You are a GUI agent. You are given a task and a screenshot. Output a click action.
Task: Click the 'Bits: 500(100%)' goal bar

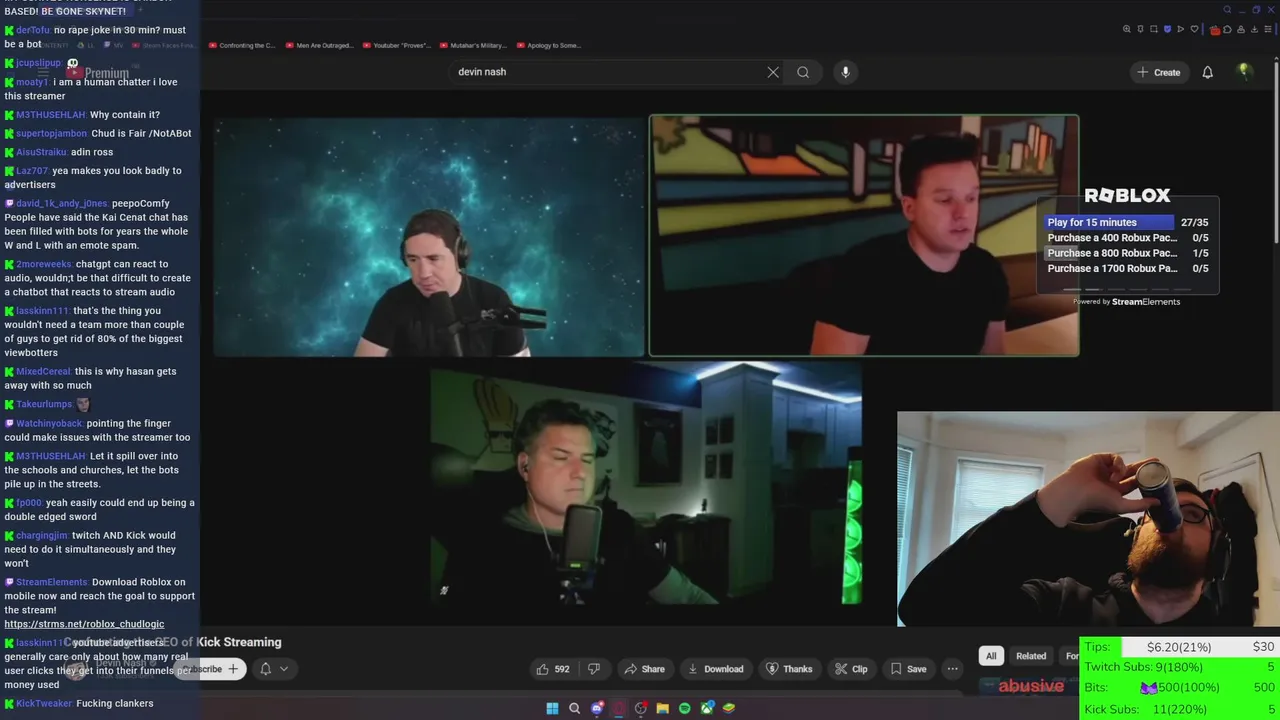click(1180, 688)
